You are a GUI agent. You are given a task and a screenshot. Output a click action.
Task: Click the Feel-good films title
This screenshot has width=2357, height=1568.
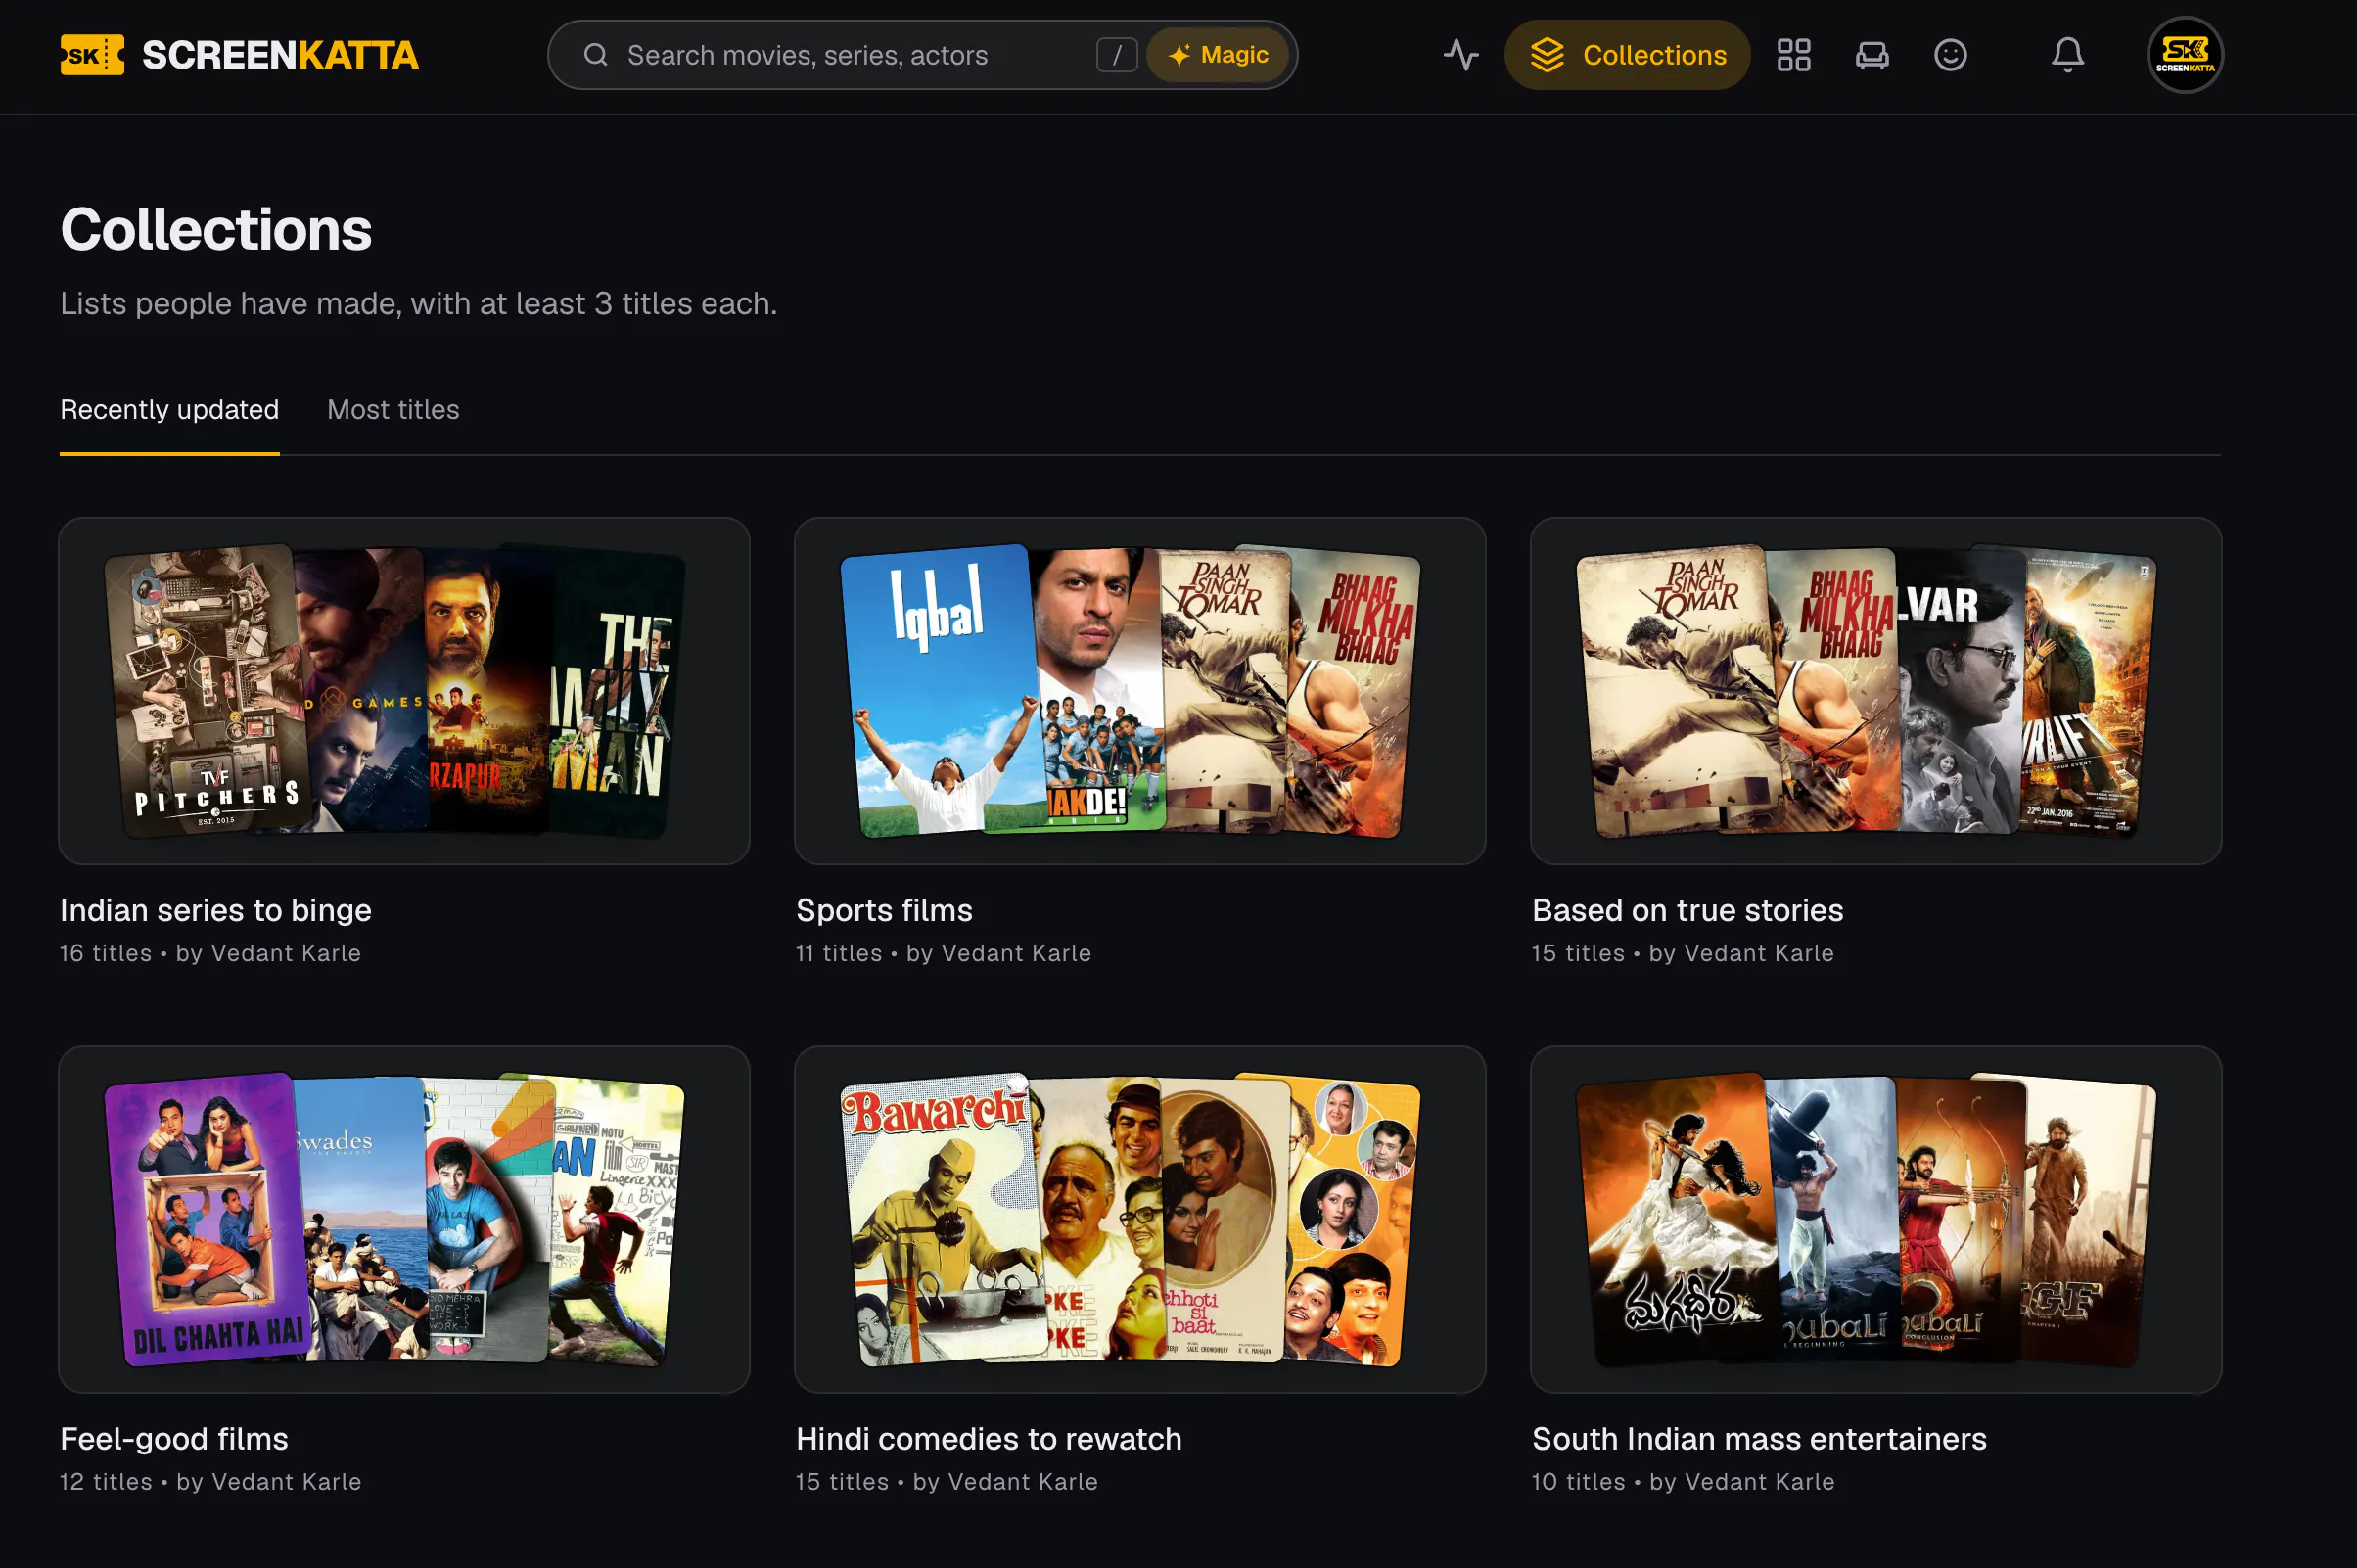(174, 1439)
